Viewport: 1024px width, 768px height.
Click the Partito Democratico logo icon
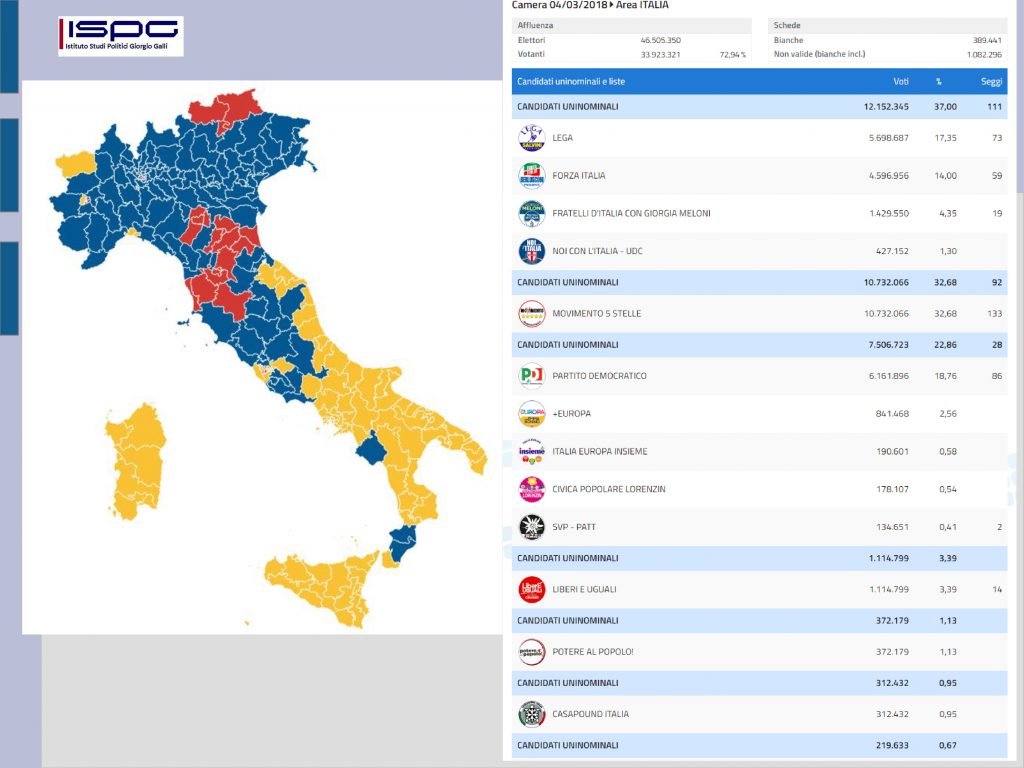pyautogui.click(x=531, y=376)
